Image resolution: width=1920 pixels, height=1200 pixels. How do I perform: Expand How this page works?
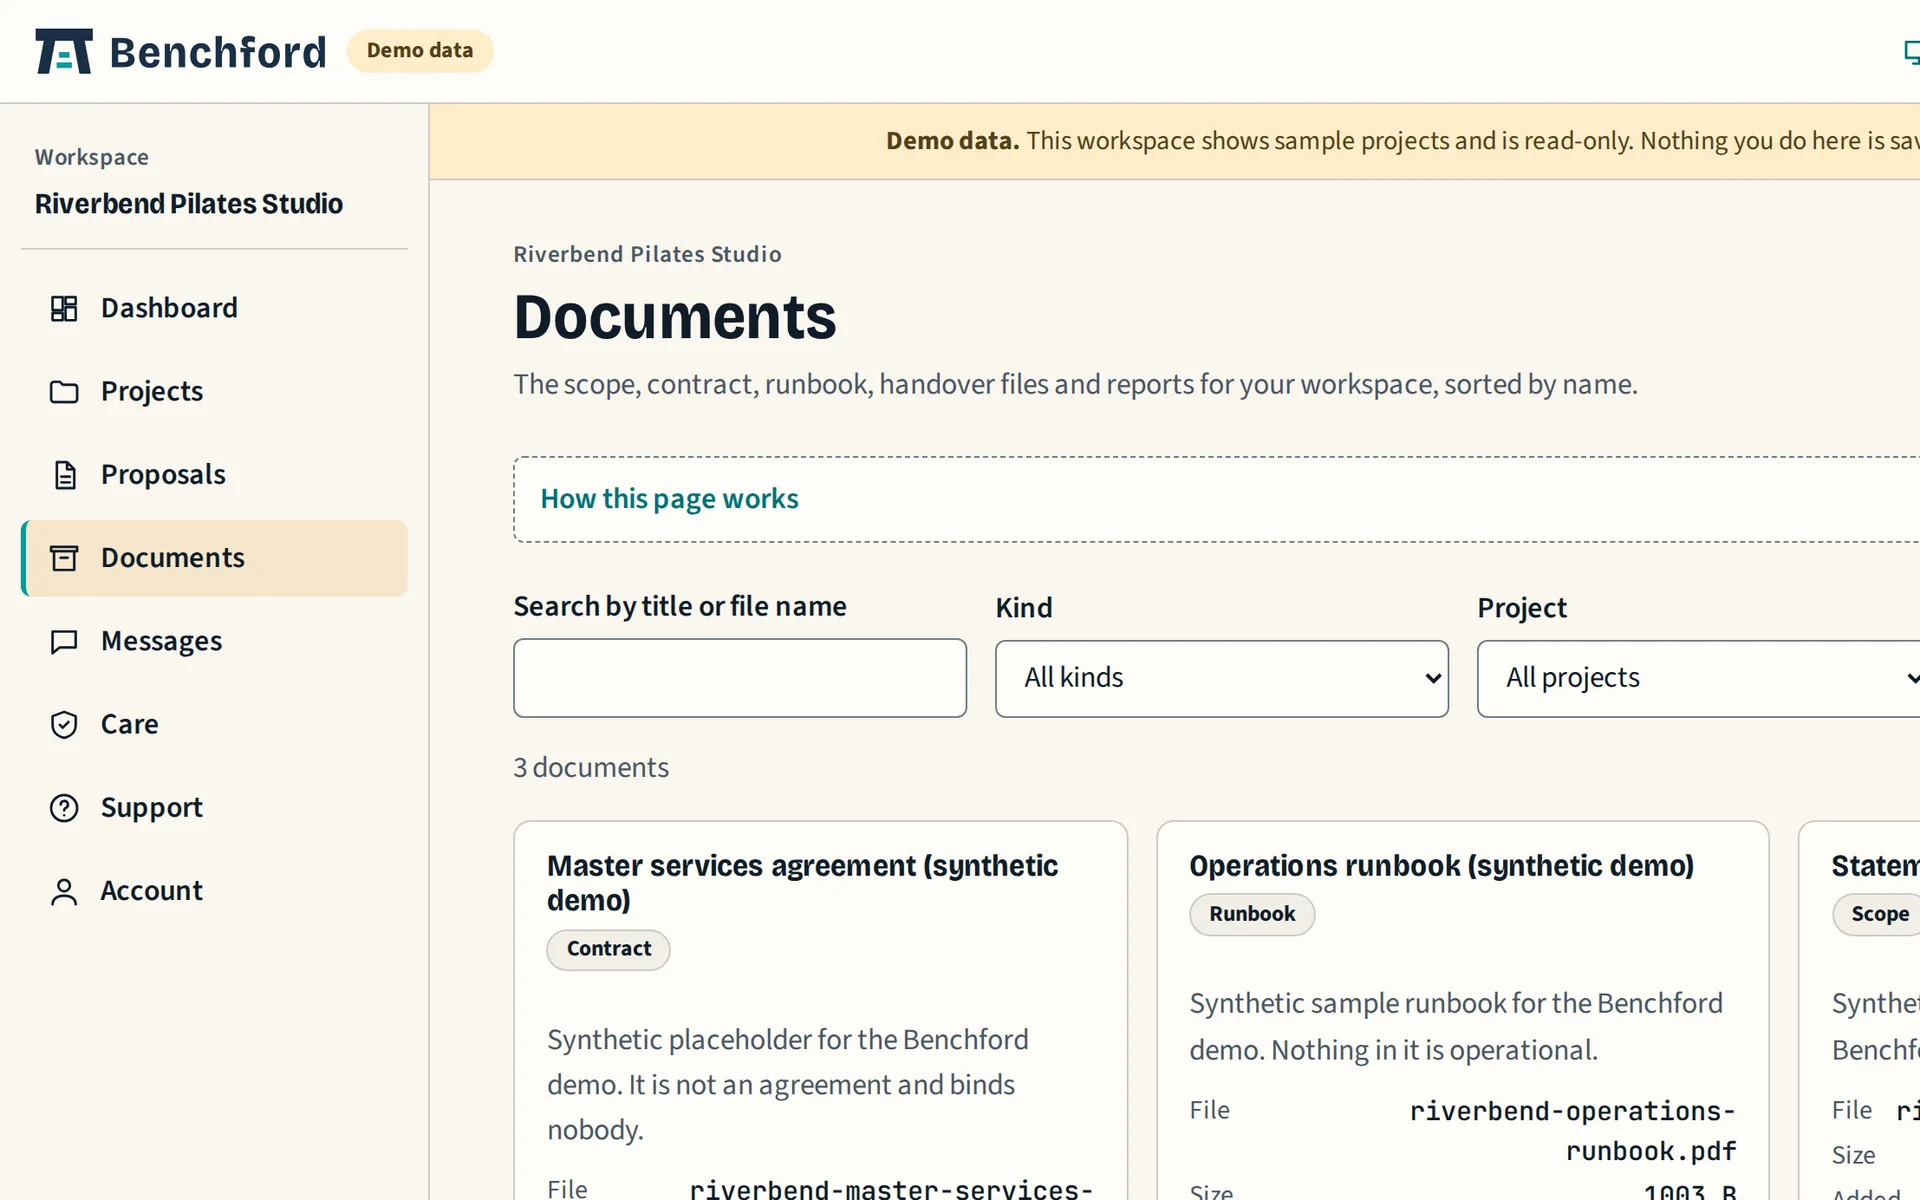pyautogui.click(x=669, y=499)
